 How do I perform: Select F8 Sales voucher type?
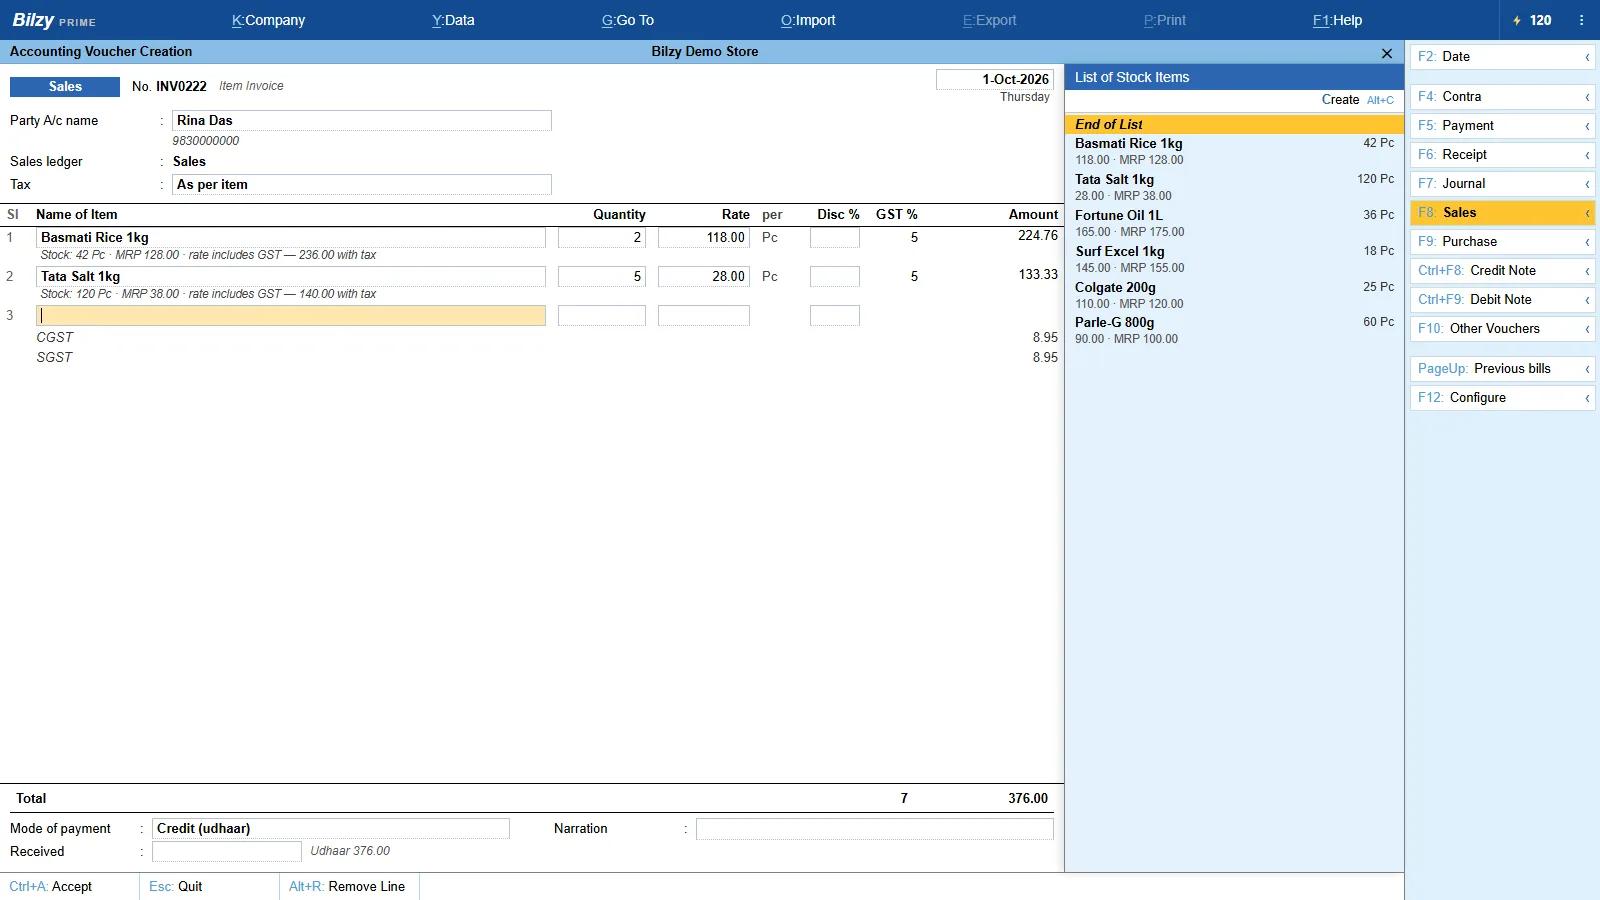(x=1502, y=213)
